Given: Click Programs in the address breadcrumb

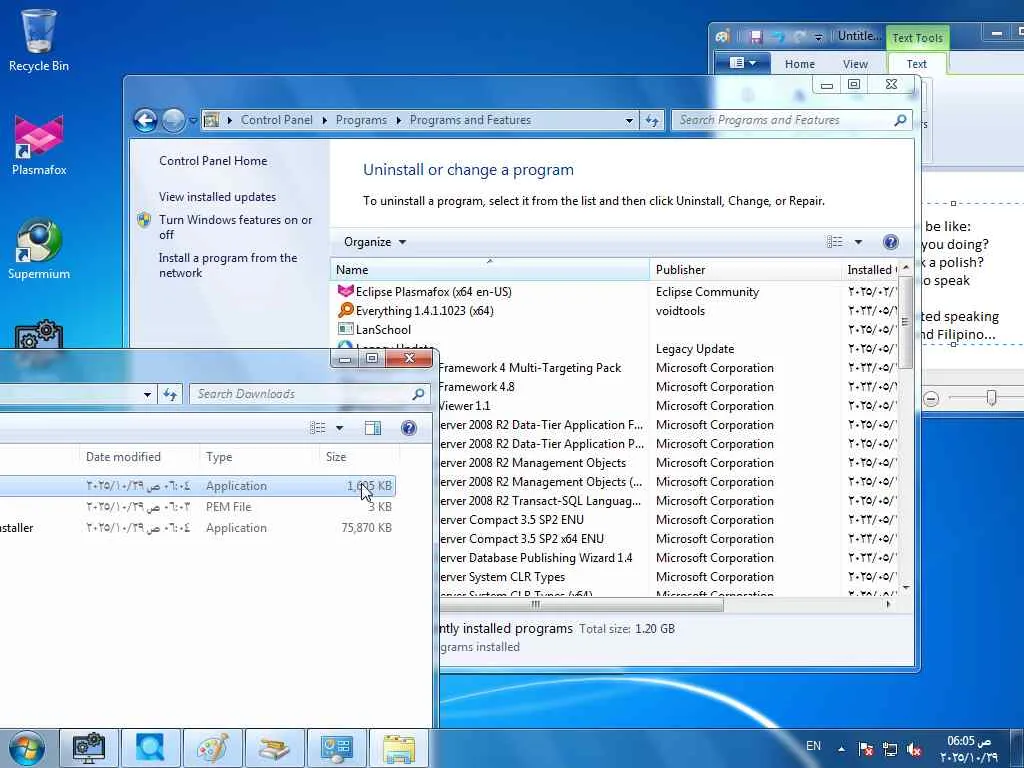Looking at the screenshot, I should tap(361, 120).
